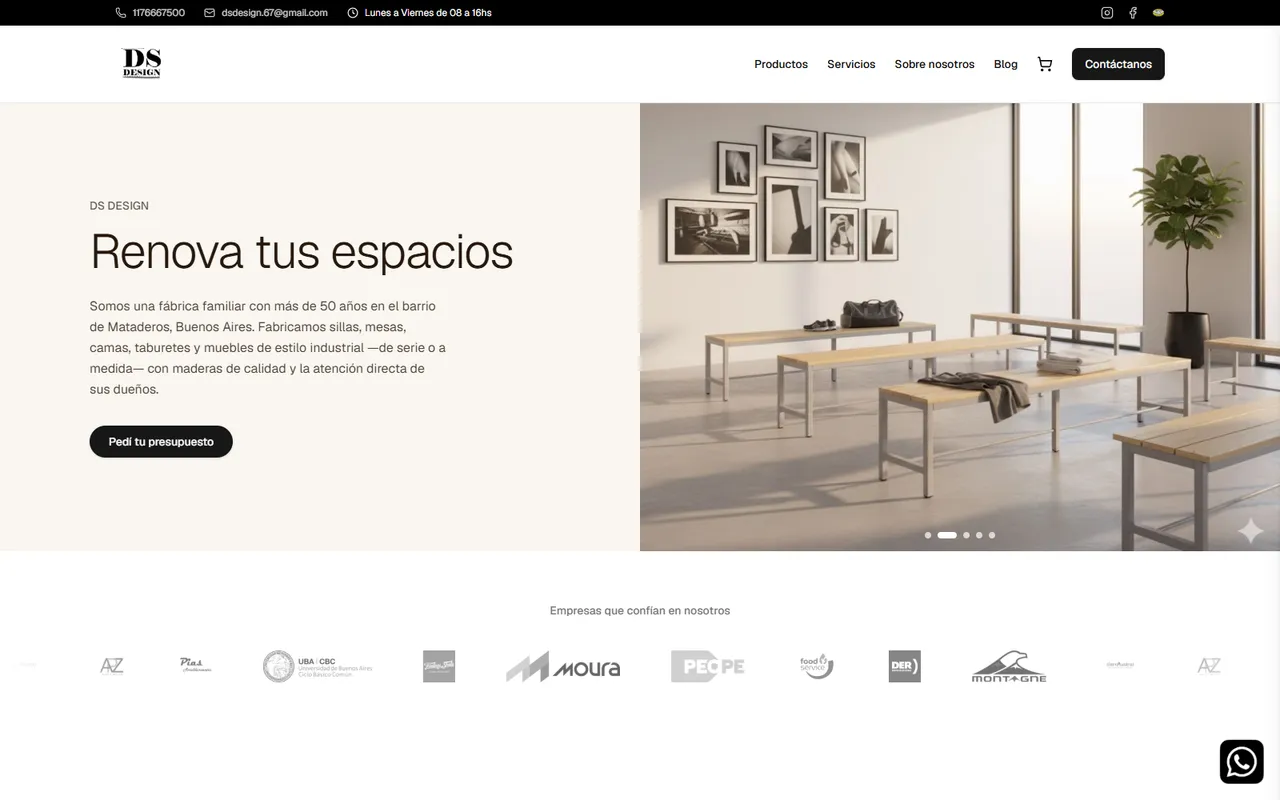
Task: Click the DS DESIGN label above the heading
Action: (119, 206)
